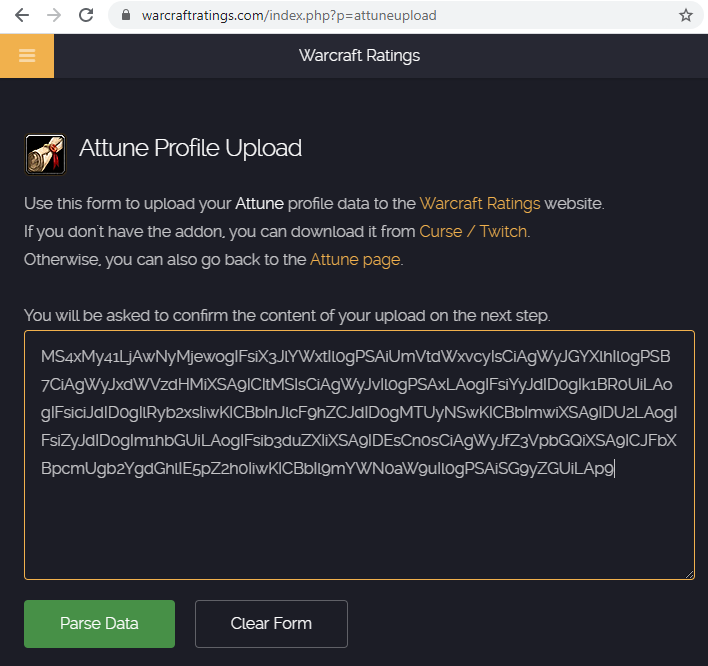Viewport: 708px width, 666px height.
Task: Click the upload confirmation notice text
Action: (x=287, y=315)
